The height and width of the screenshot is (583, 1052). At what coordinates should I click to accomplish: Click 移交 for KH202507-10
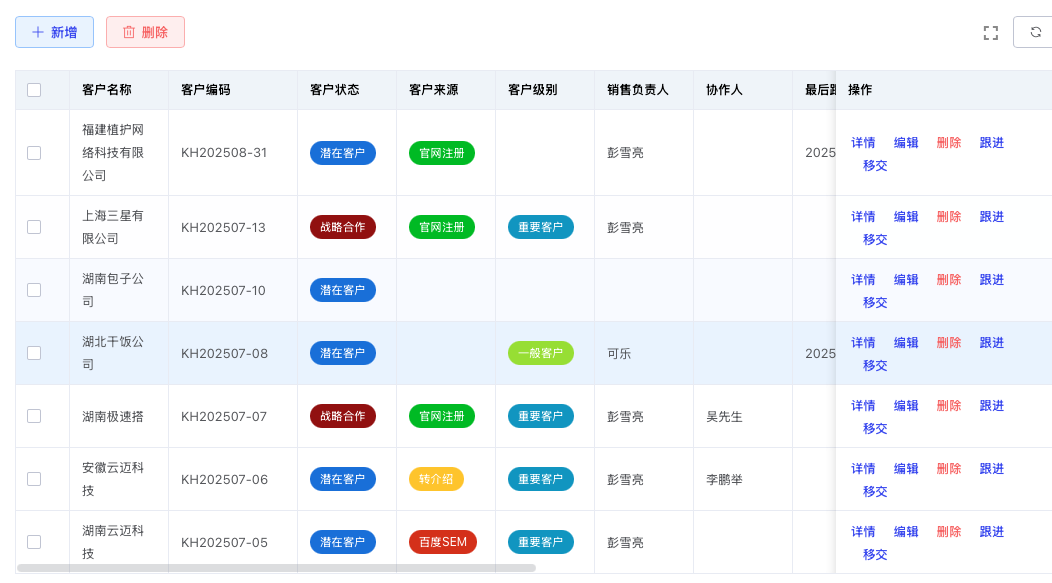[x=875, y=302]
